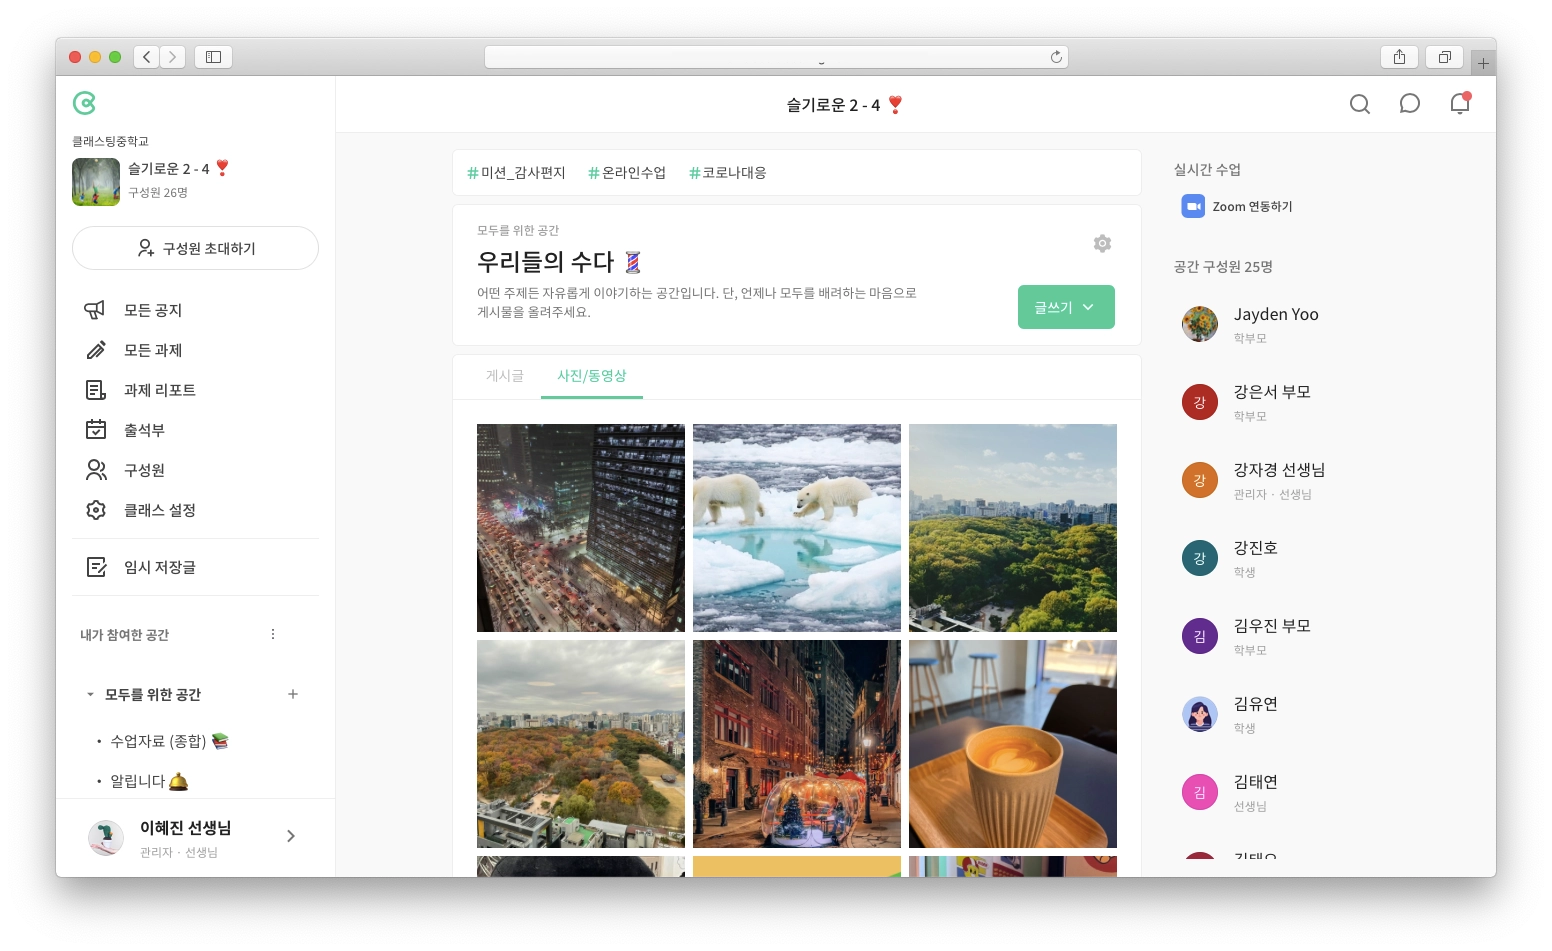Select member 김태연
Screen dimensions: 1552x951
pos(1255,782)
